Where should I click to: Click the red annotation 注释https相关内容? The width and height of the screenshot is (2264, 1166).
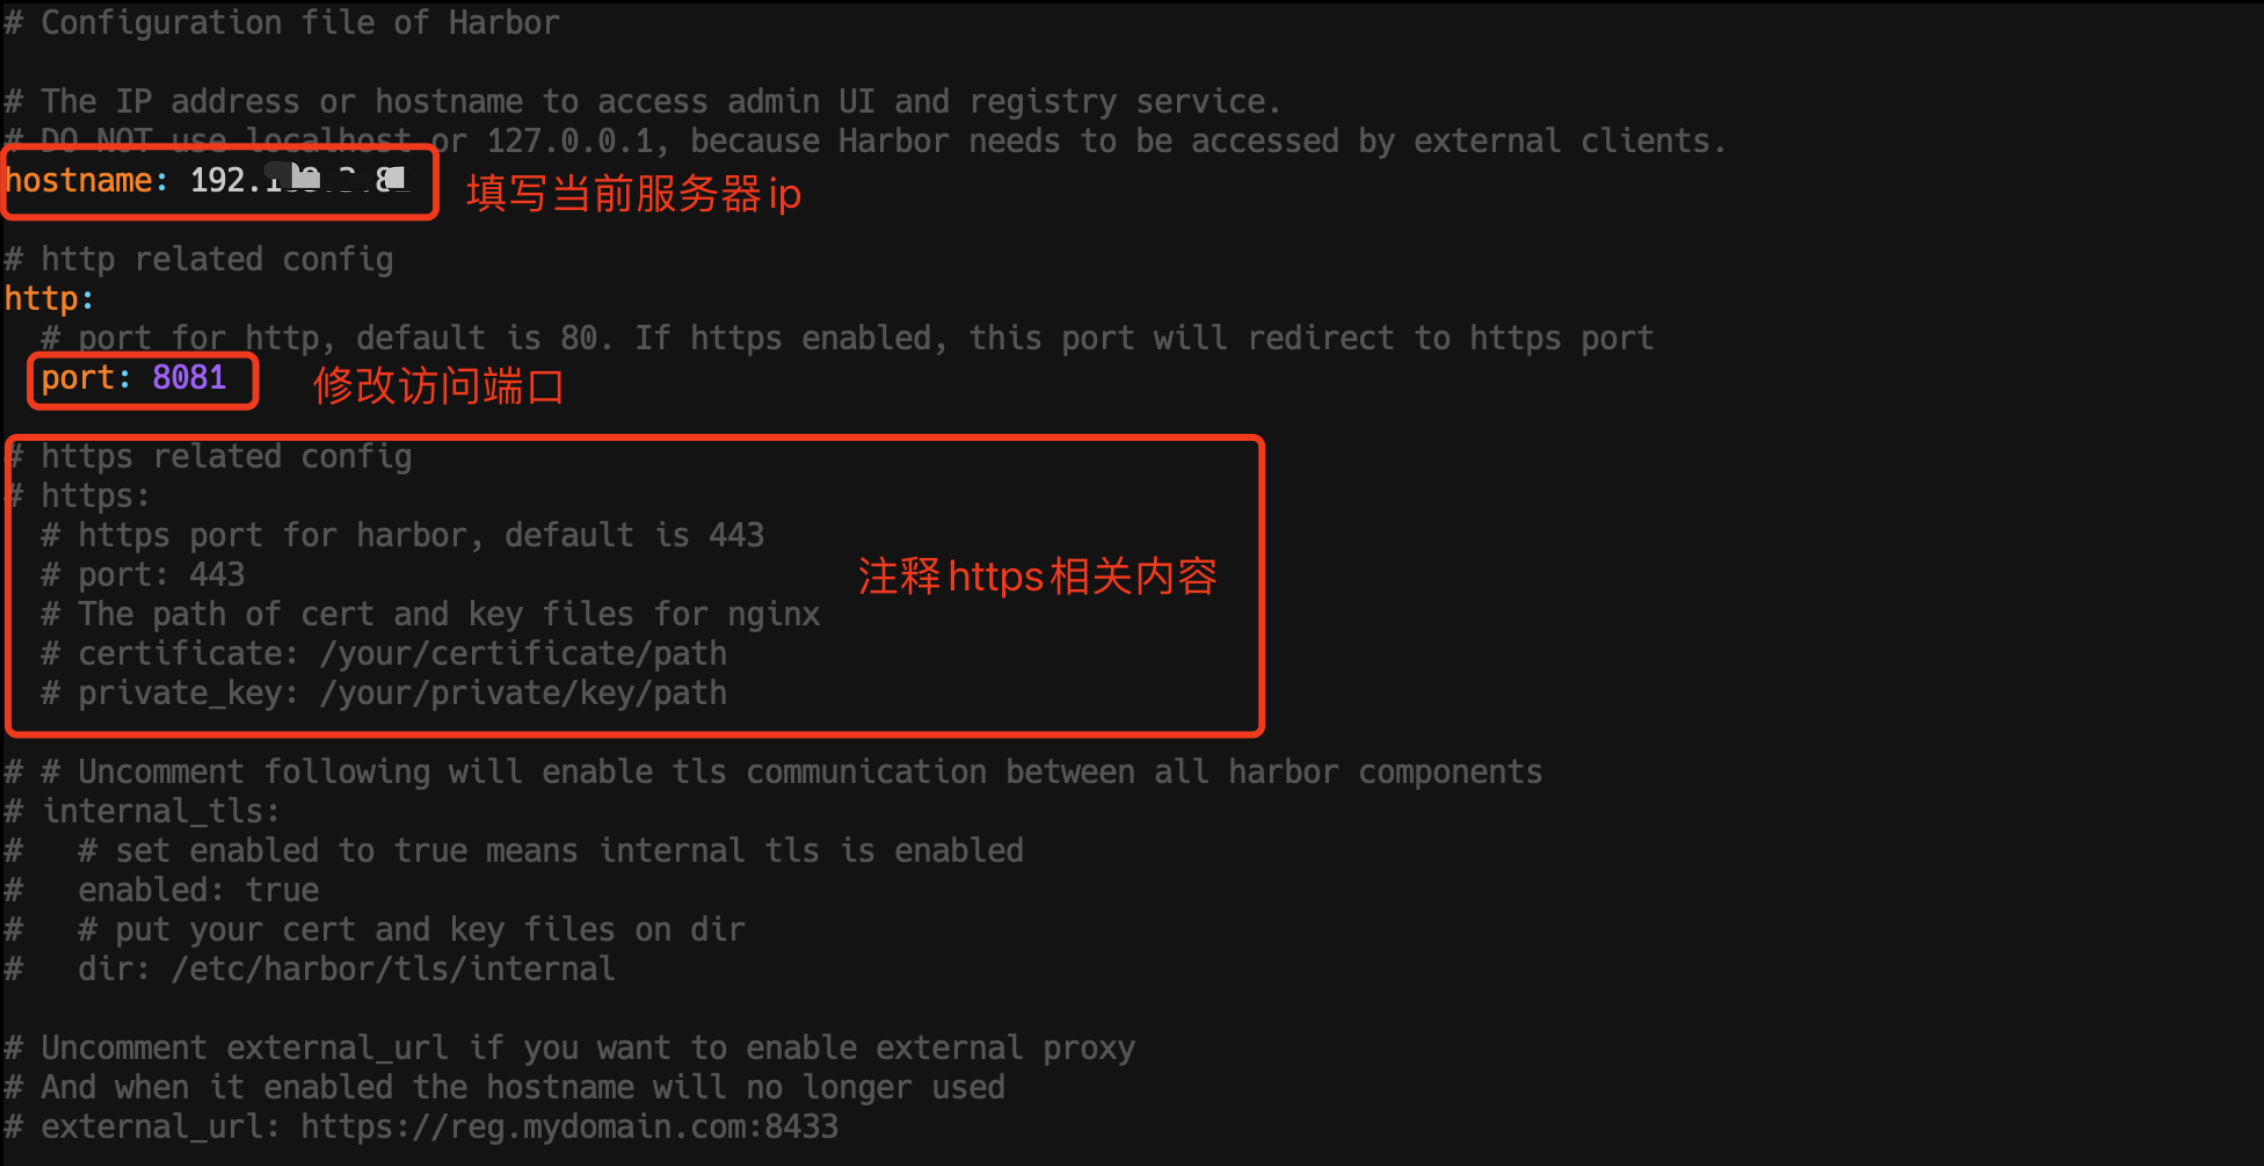1037,577
